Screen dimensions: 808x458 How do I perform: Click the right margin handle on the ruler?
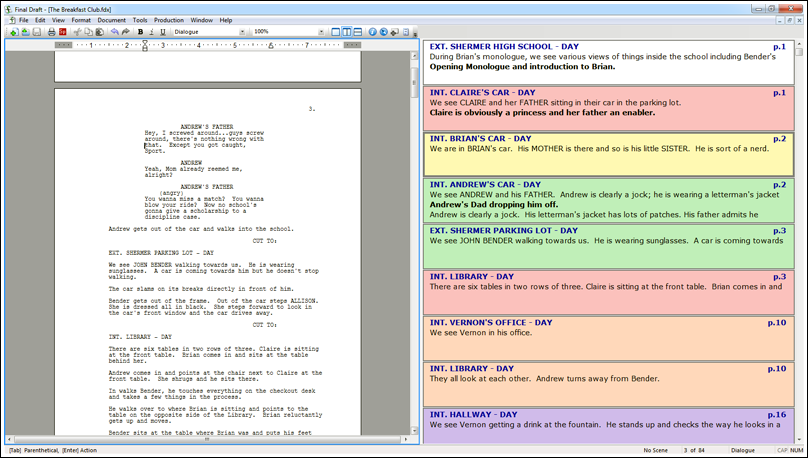pyautogui.click(x=352, y=45)
